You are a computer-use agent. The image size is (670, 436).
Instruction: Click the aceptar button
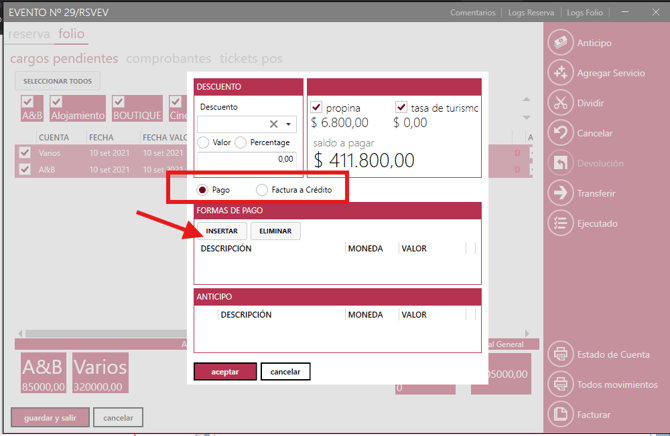point(225,371)
